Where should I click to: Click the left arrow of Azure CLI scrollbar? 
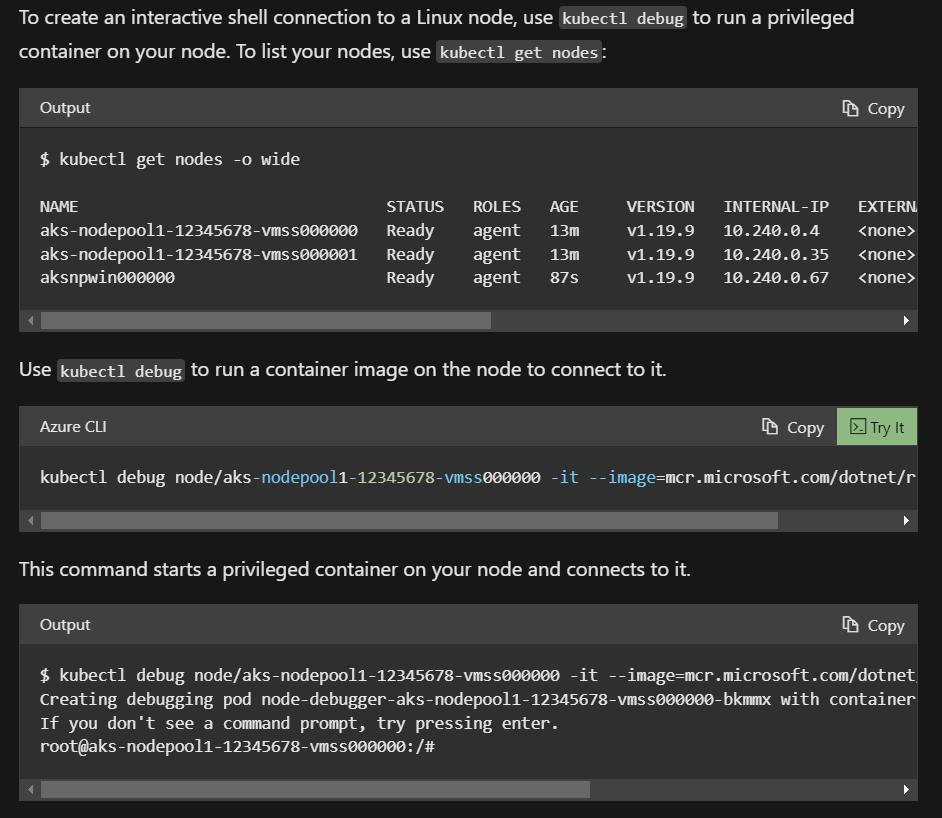30,520
